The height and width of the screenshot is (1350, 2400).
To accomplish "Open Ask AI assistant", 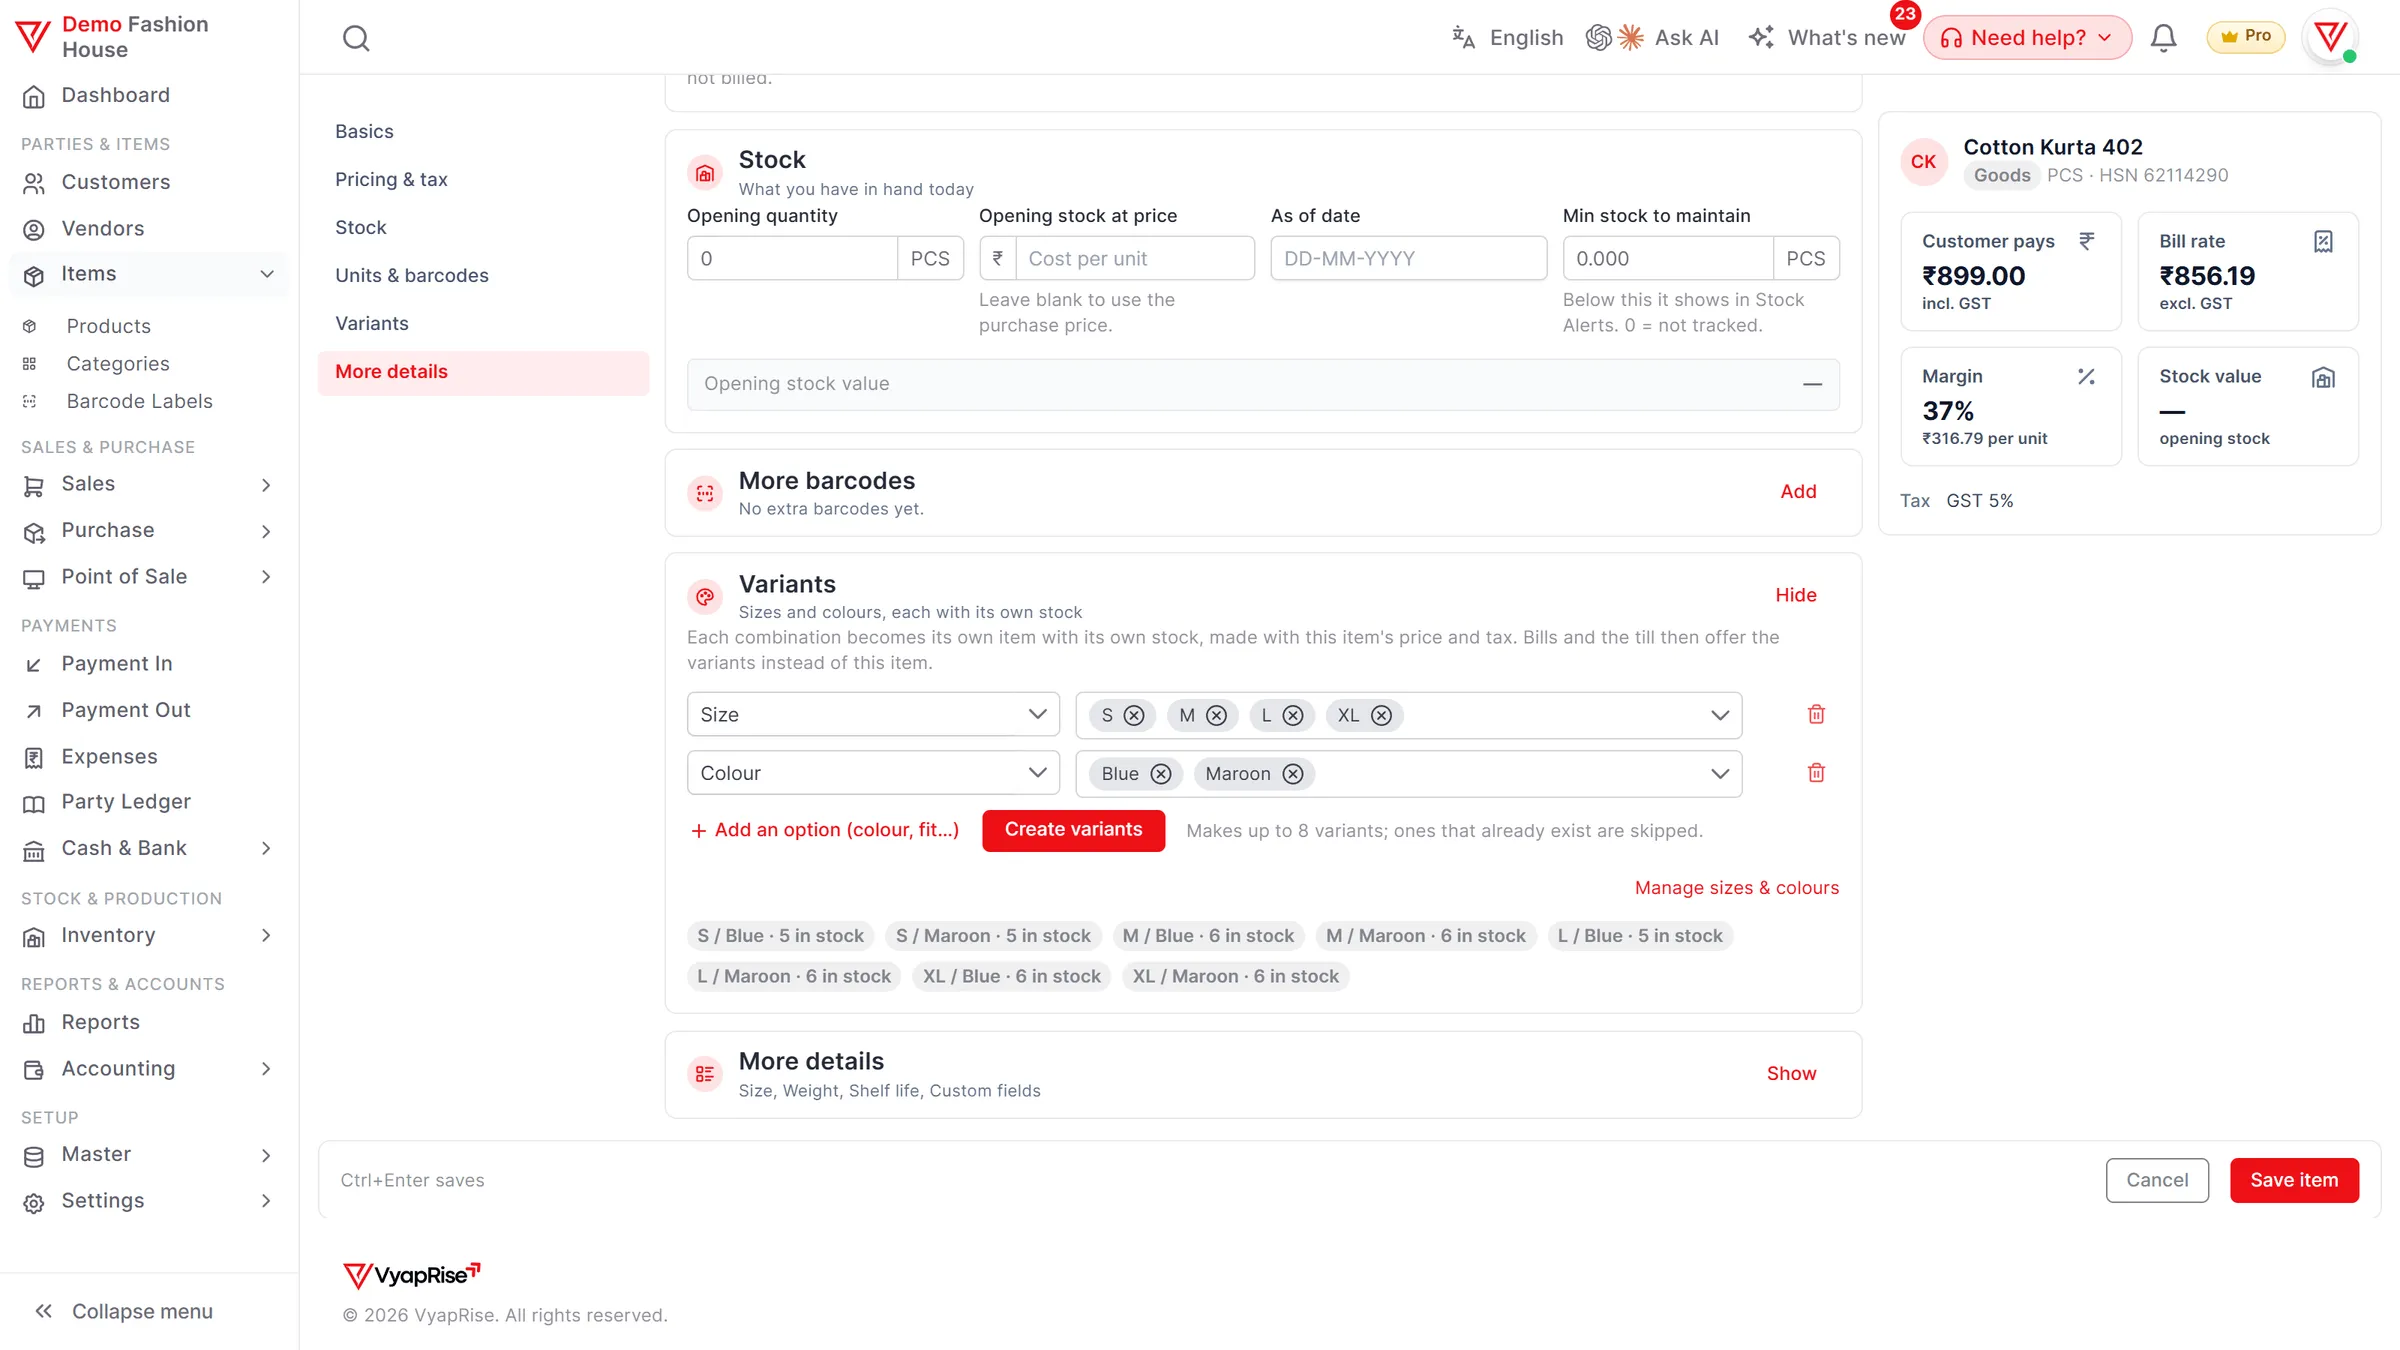I will point(1652,38).
